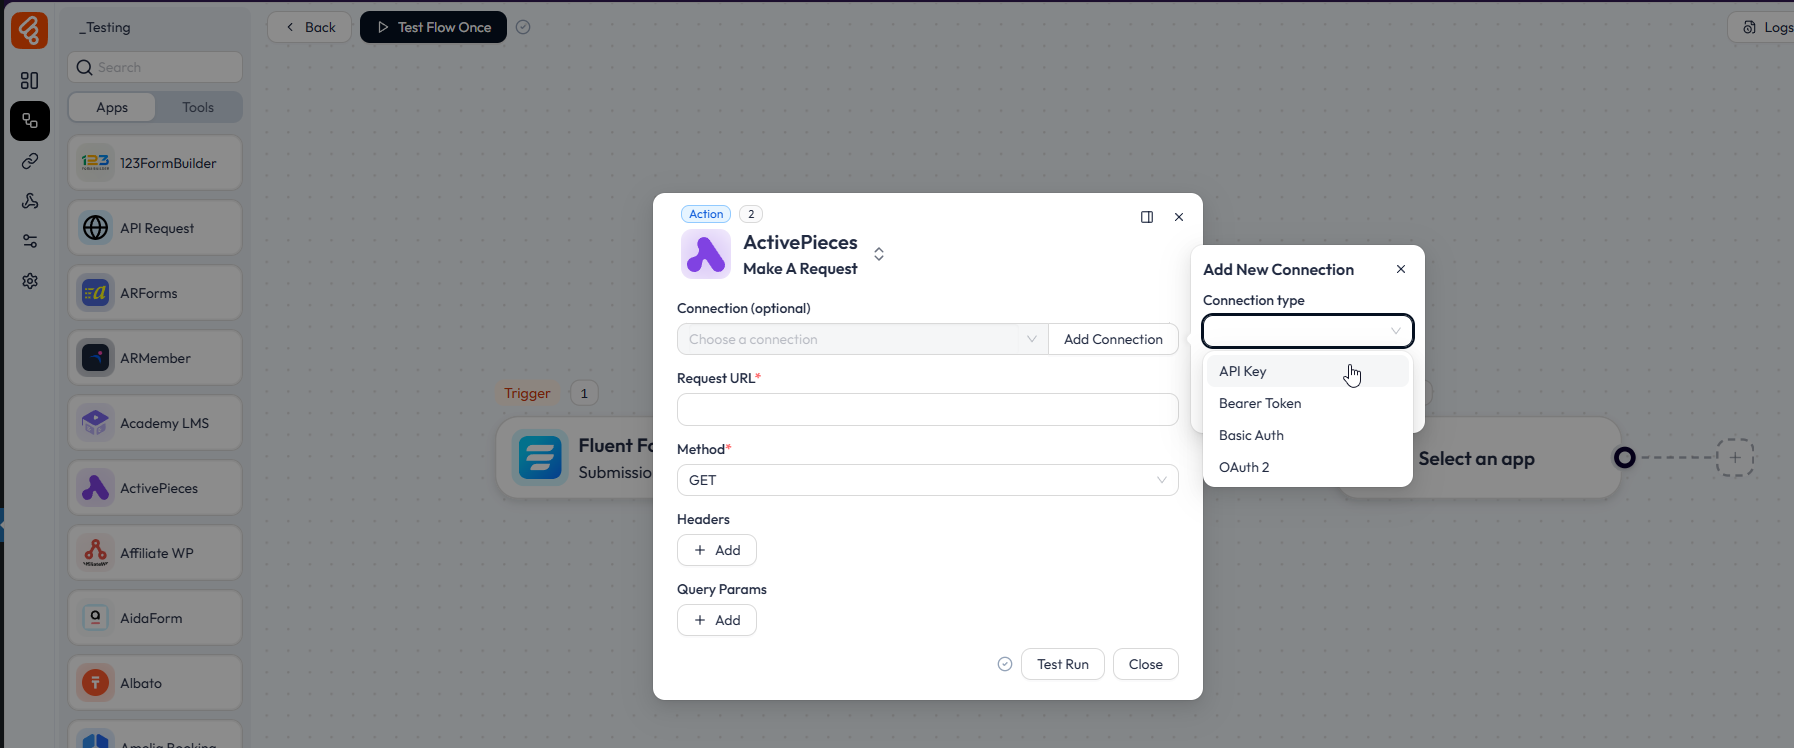
Task: Select the ARMember app
Action: 155,358
